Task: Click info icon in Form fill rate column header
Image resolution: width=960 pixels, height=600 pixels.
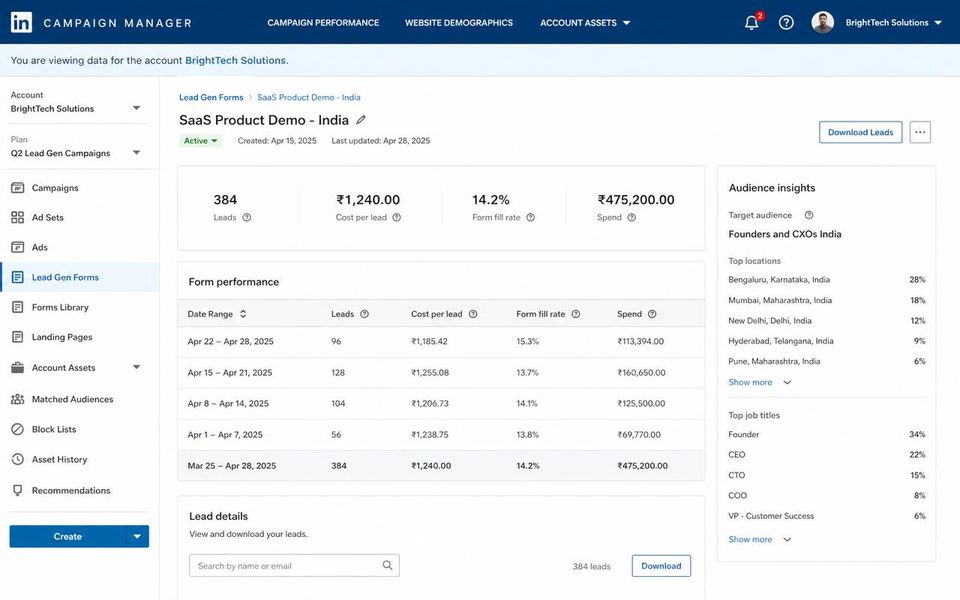Action: [x=576, y=314]
